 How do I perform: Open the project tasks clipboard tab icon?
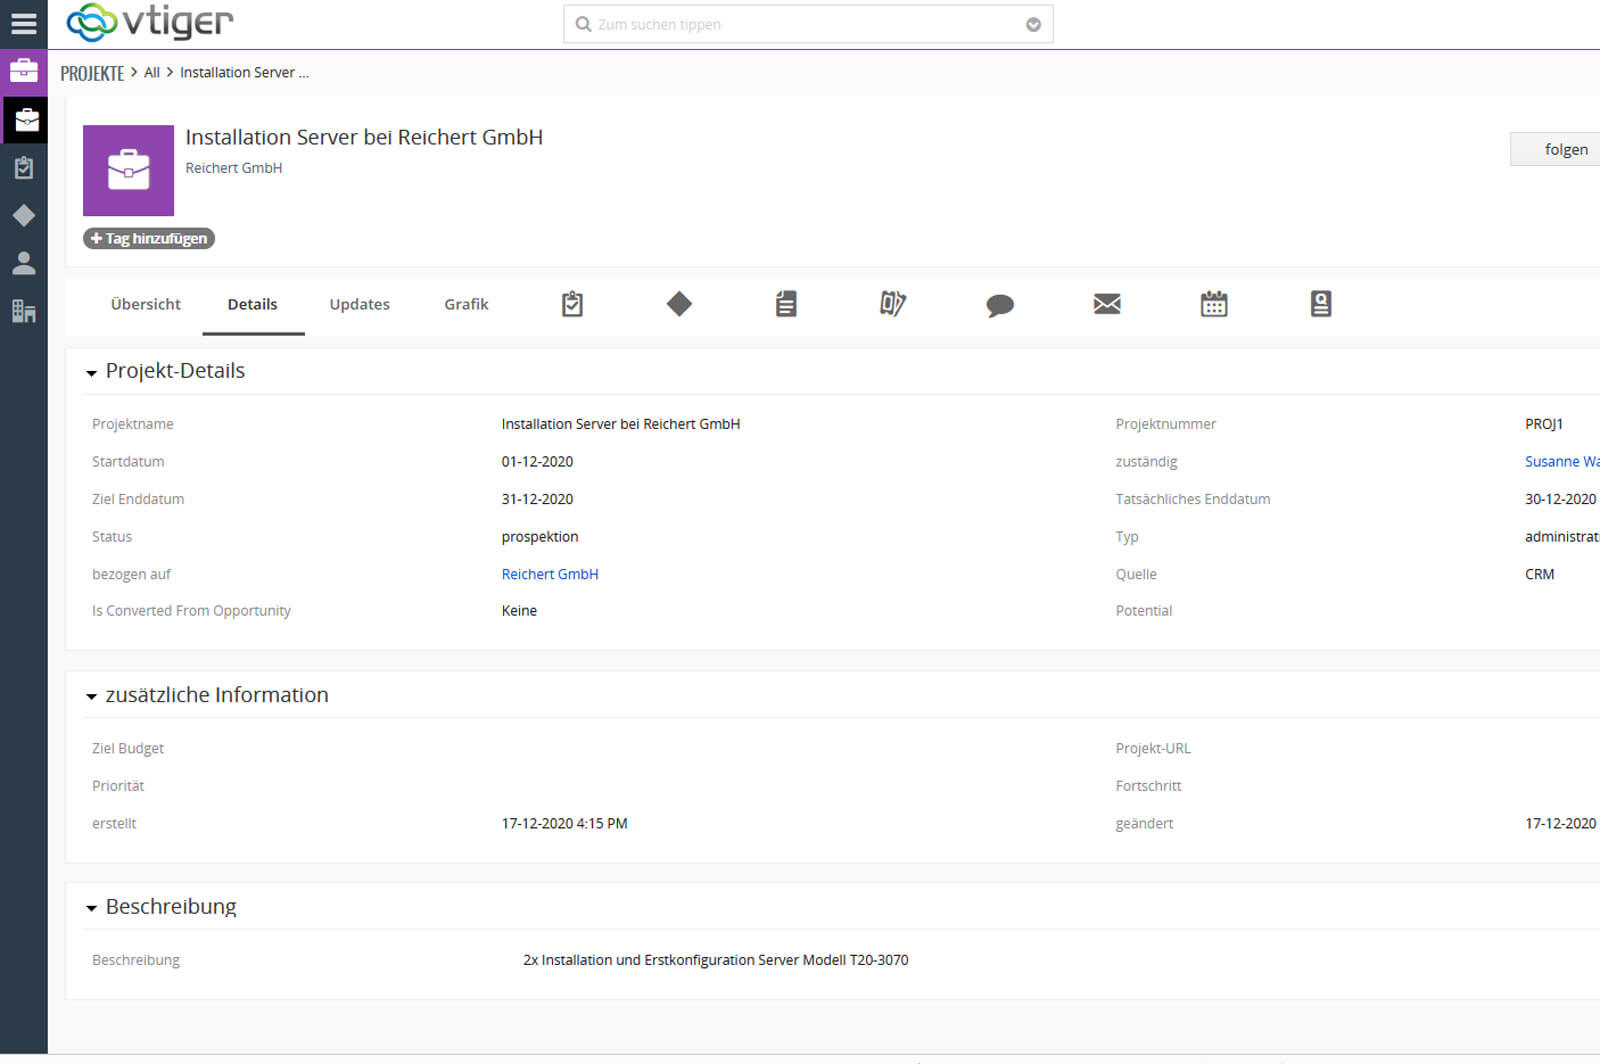click(572, 304)
